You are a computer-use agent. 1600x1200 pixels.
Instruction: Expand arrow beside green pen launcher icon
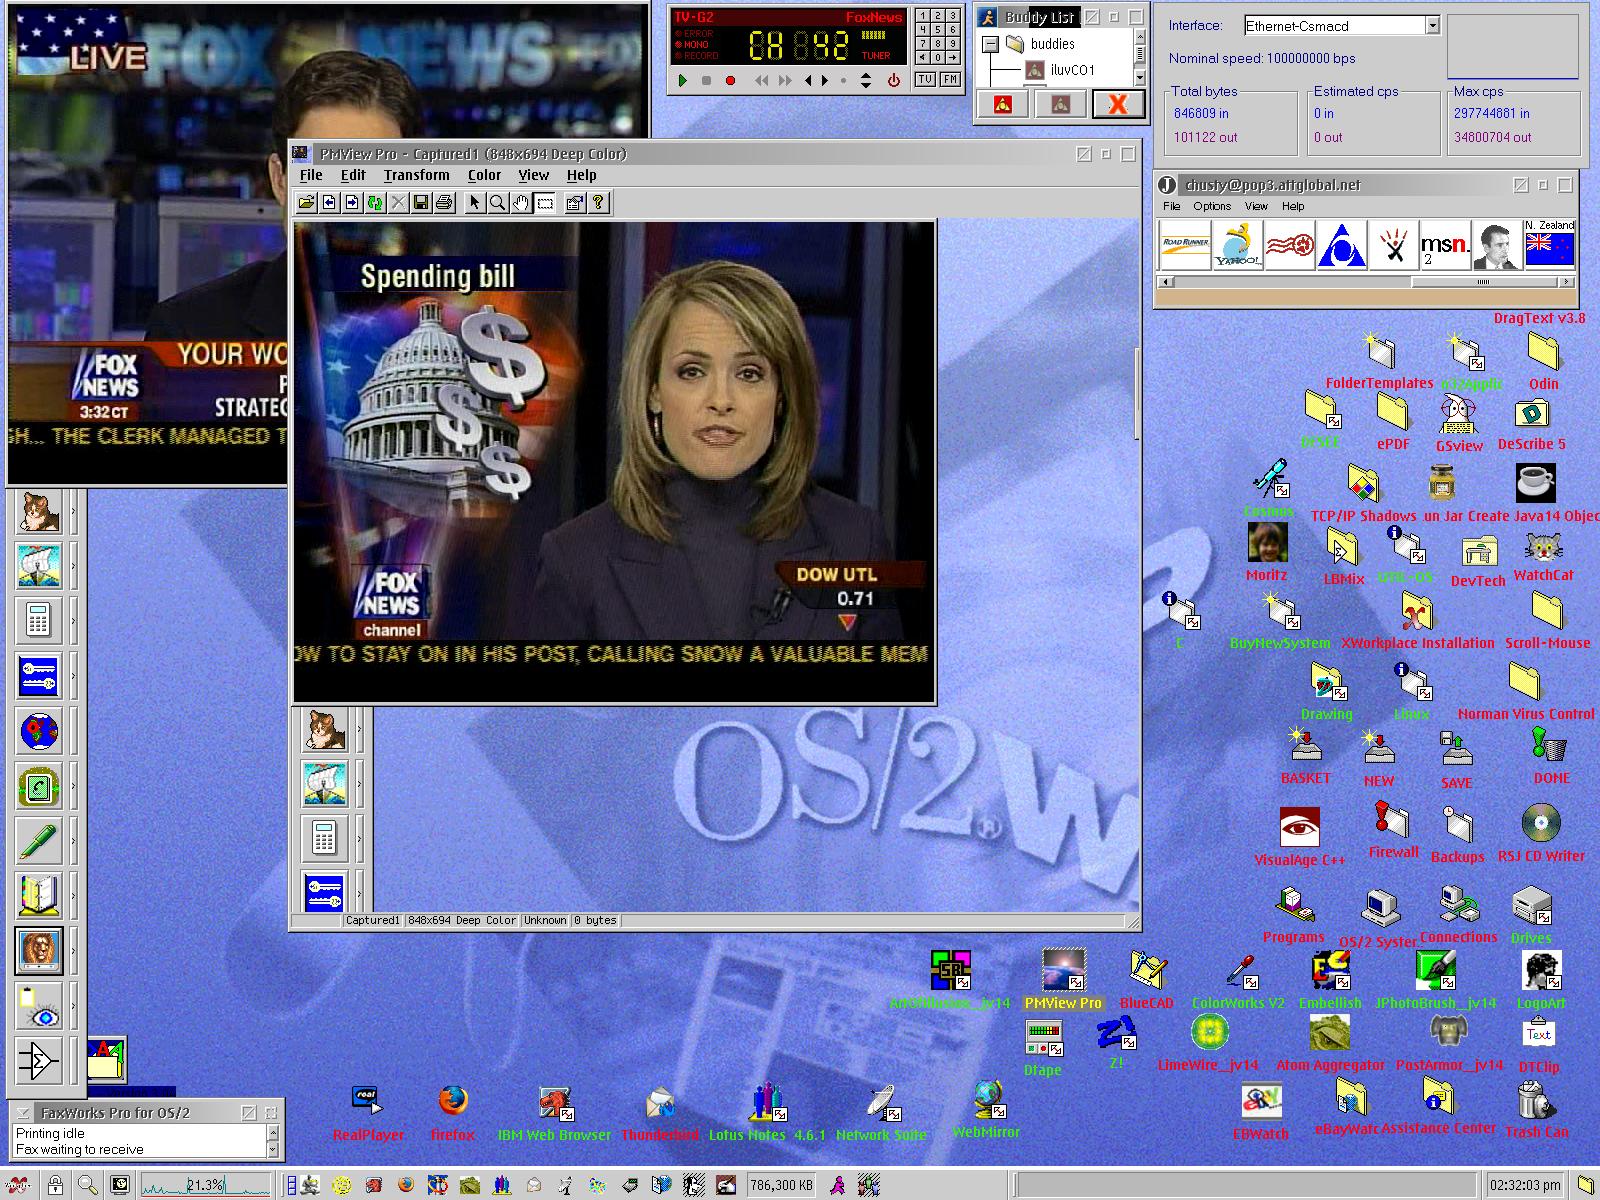[73, 841]
